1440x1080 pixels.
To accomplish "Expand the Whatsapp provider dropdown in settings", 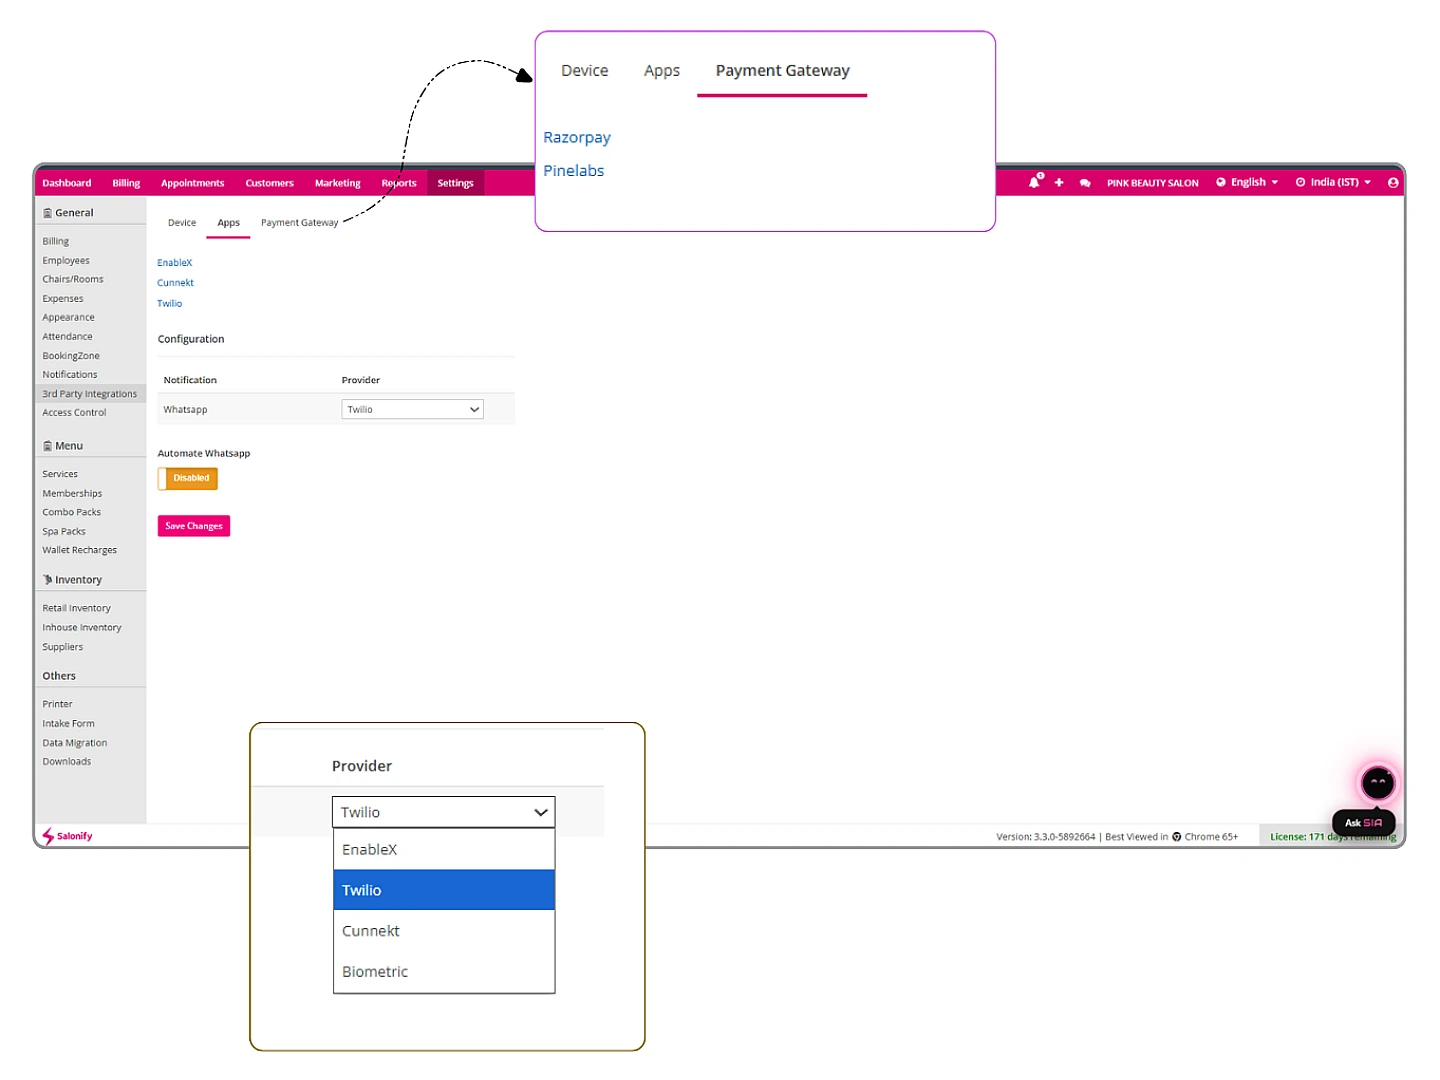I will point(413,409).
